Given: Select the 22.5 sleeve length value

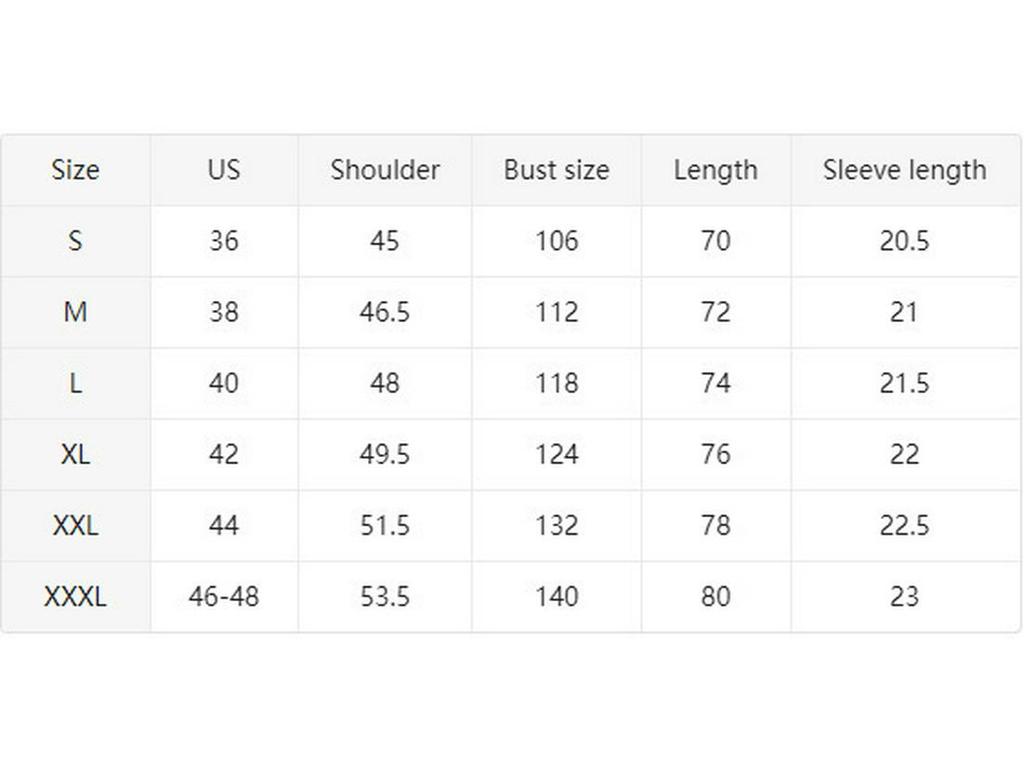Looking at the screenshot, I should [x=905, y=525].
